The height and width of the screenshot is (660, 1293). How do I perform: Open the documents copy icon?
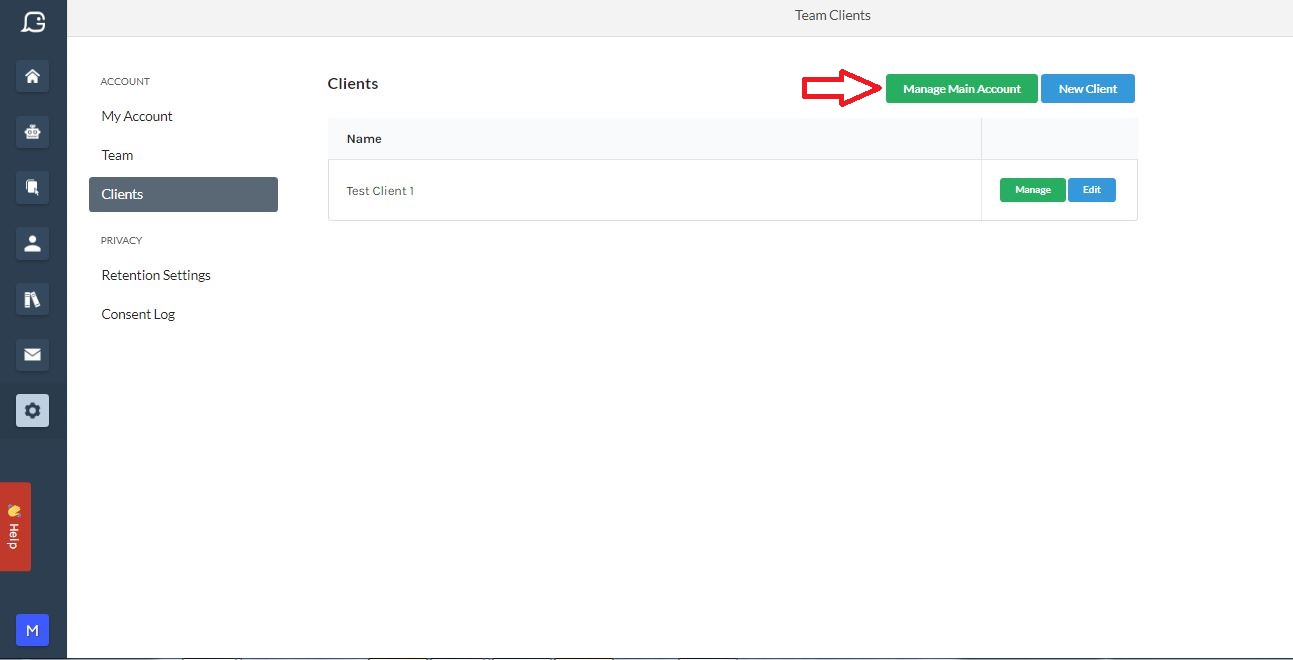[33, 186]
